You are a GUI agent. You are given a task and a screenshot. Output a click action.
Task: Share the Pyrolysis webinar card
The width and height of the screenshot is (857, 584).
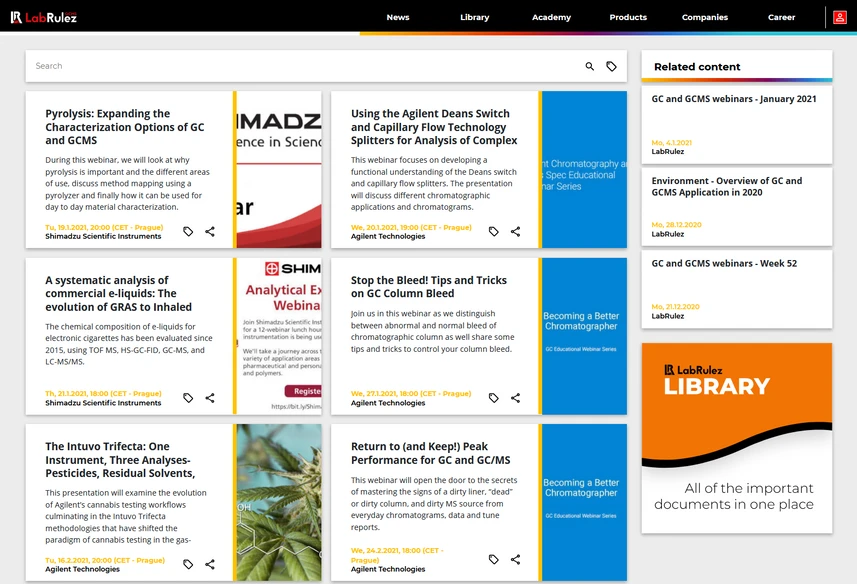210,232
